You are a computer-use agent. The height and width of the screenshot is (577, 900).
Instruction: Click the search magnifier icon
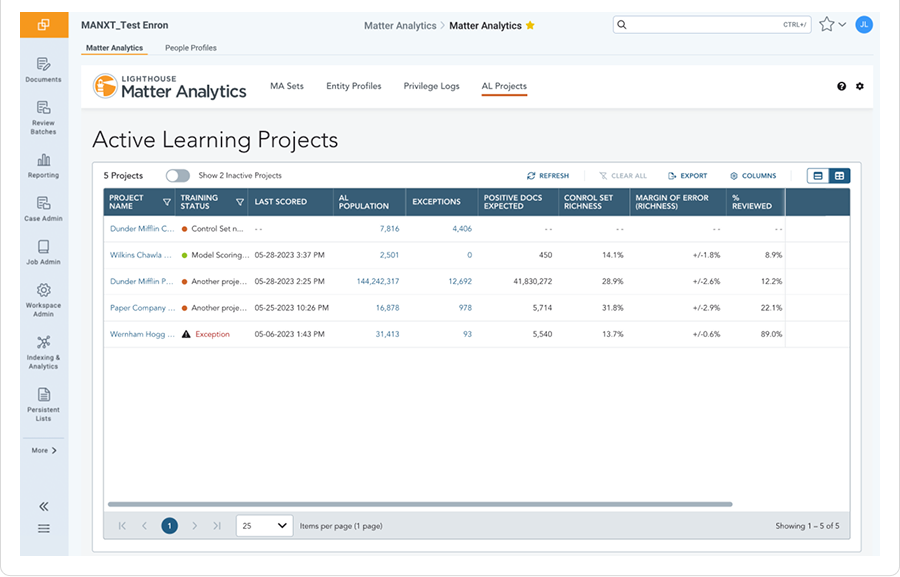pos(622,25)
